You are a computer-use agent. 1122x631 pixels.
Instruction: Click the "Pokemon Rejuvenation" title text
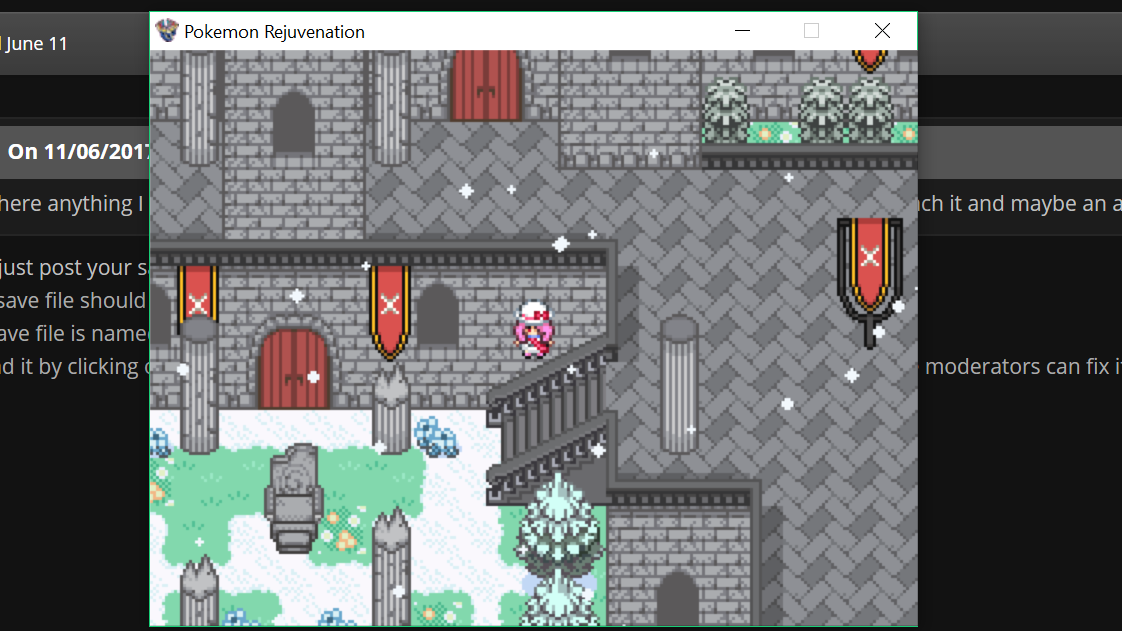pyautogui.click(x=274, y=32)
